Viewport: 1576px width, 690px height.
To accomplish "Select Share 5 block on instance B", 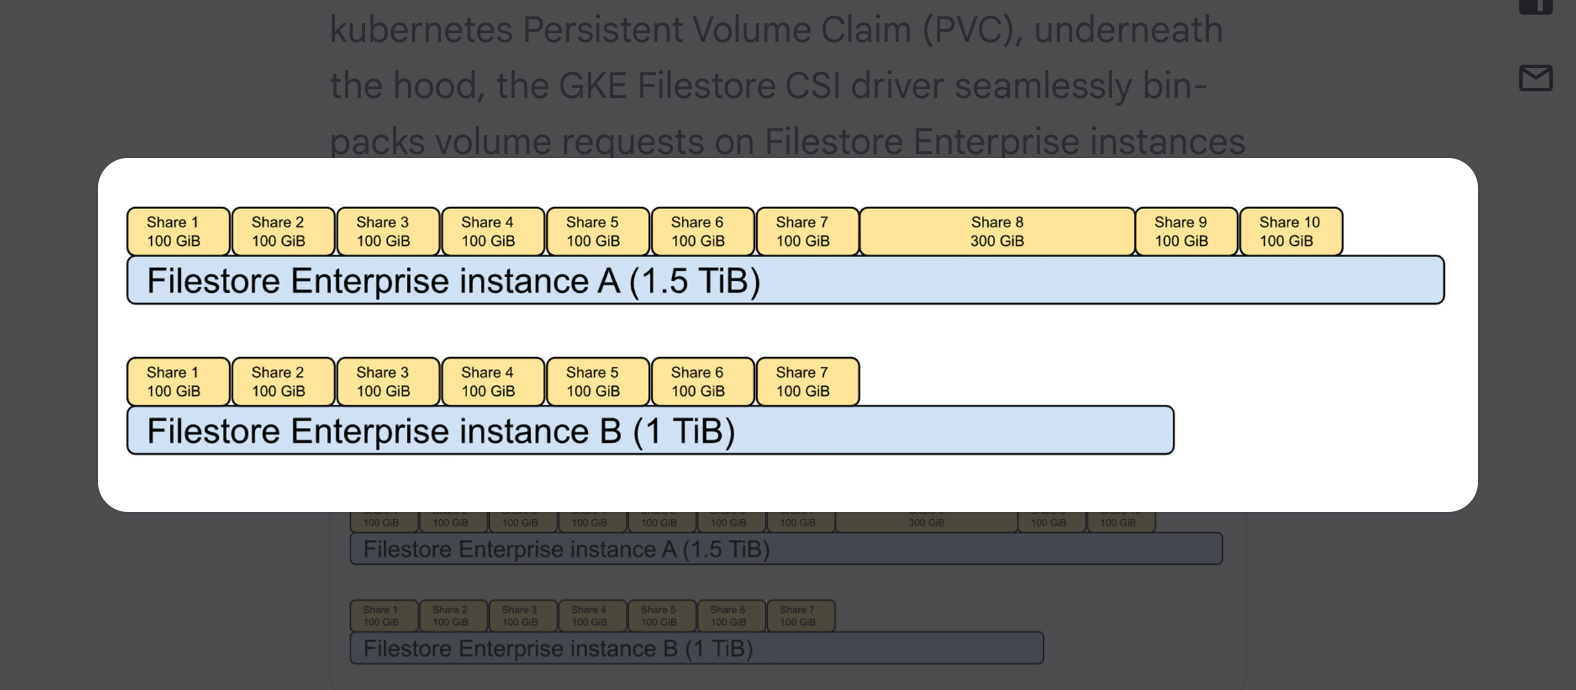I will pyautogui.click(x=597, y=382).
